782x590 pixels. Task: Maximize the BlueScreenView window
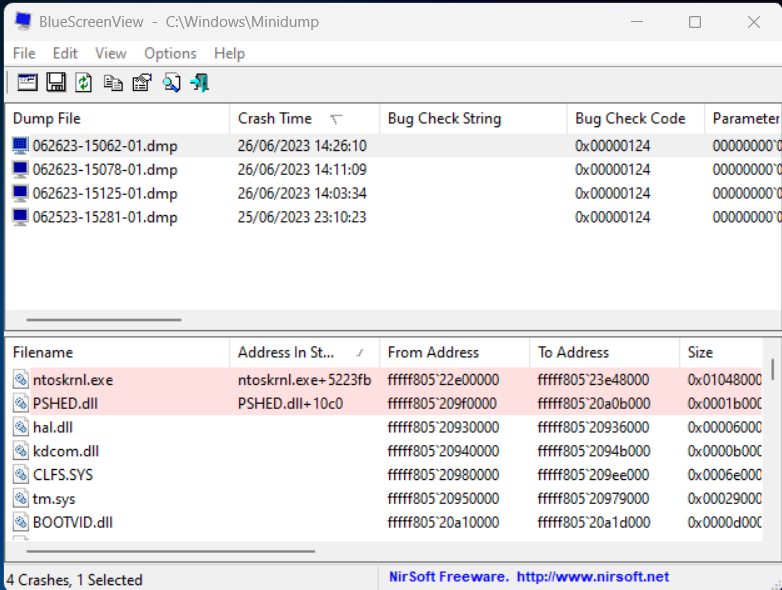tap(695, 22)
